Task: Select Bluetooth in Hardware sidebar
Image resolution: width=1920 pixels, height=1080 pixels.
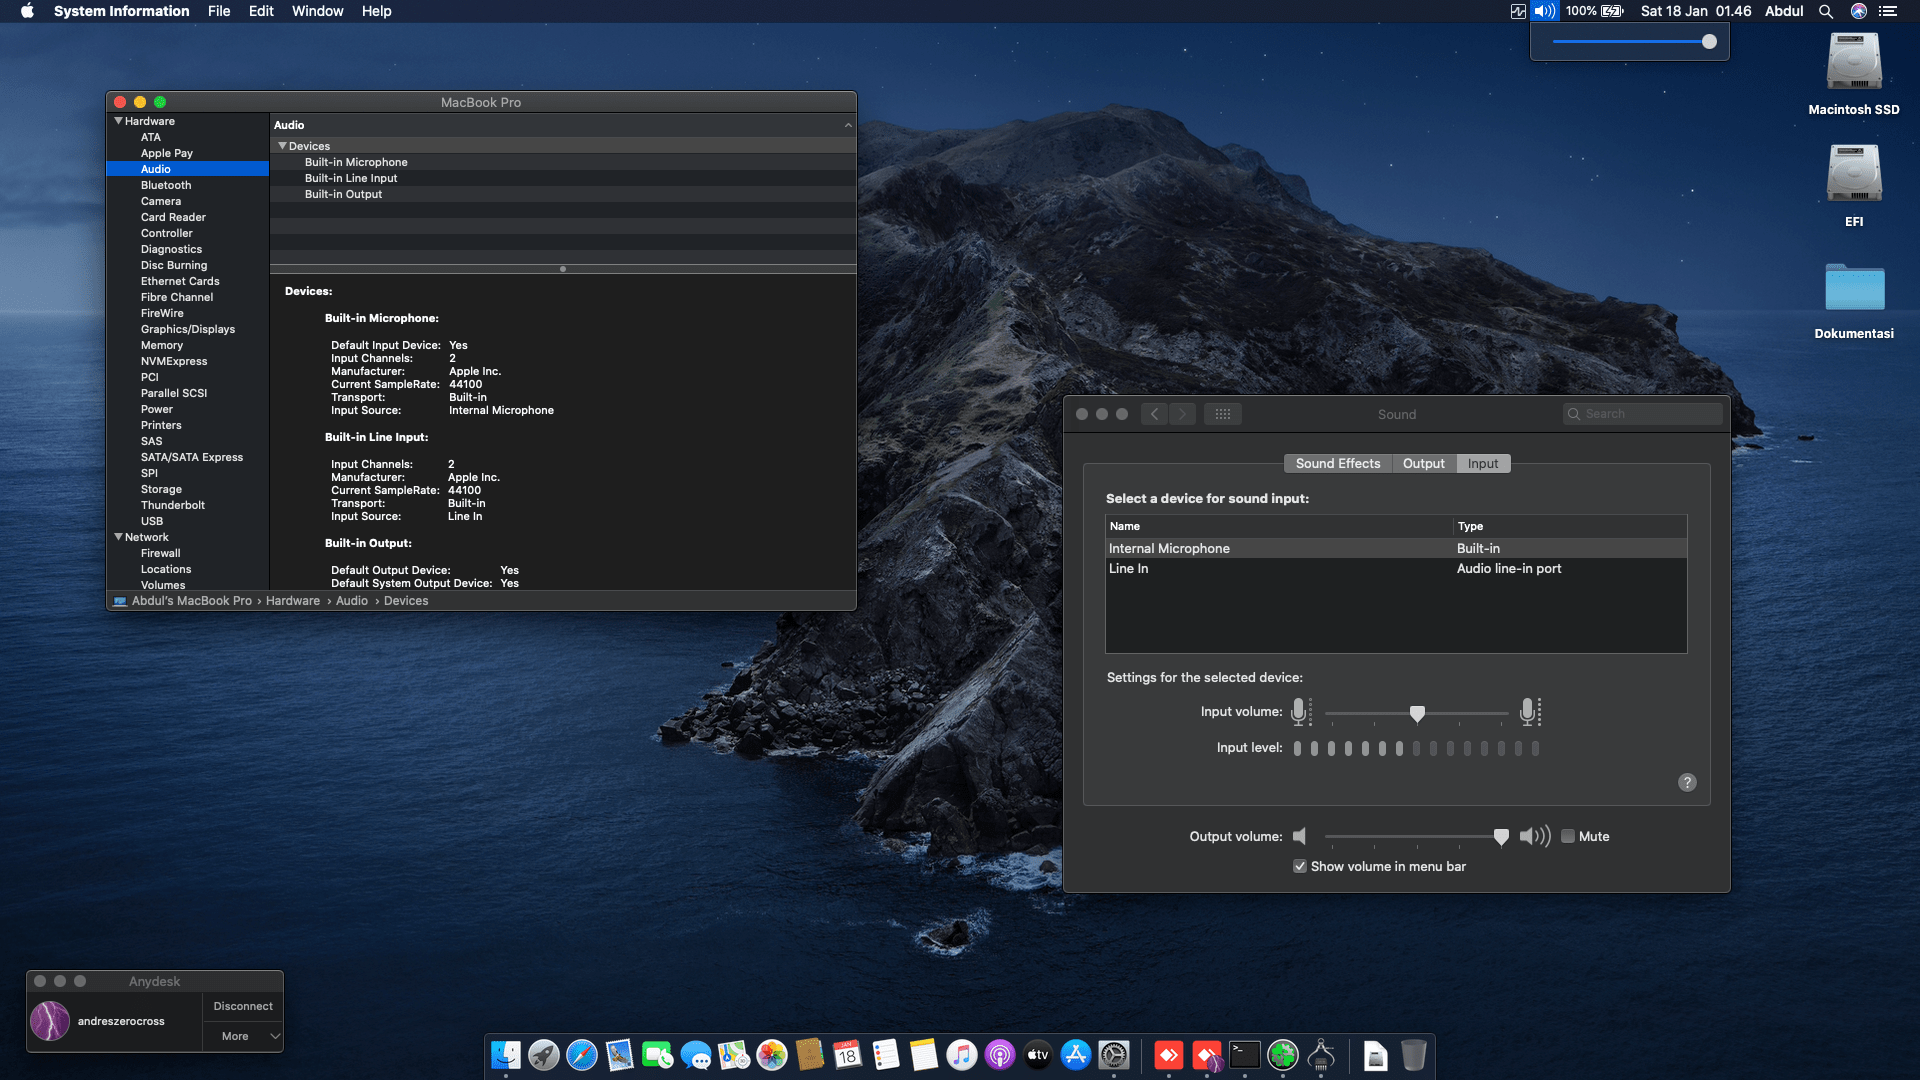Action: point(166,185)
